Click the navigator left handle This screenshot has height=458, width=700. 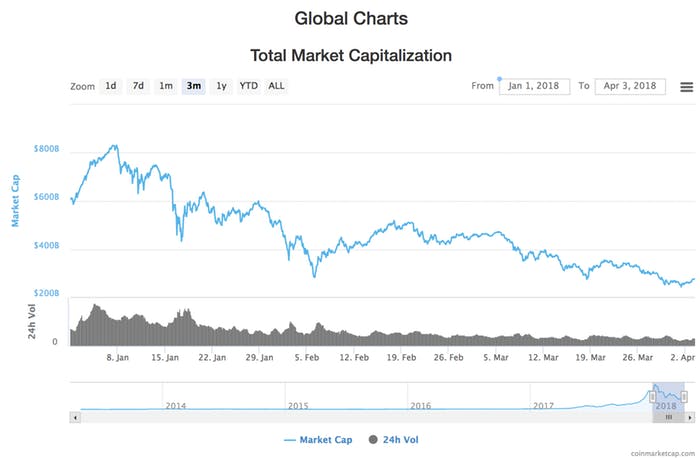coord(654,397)
